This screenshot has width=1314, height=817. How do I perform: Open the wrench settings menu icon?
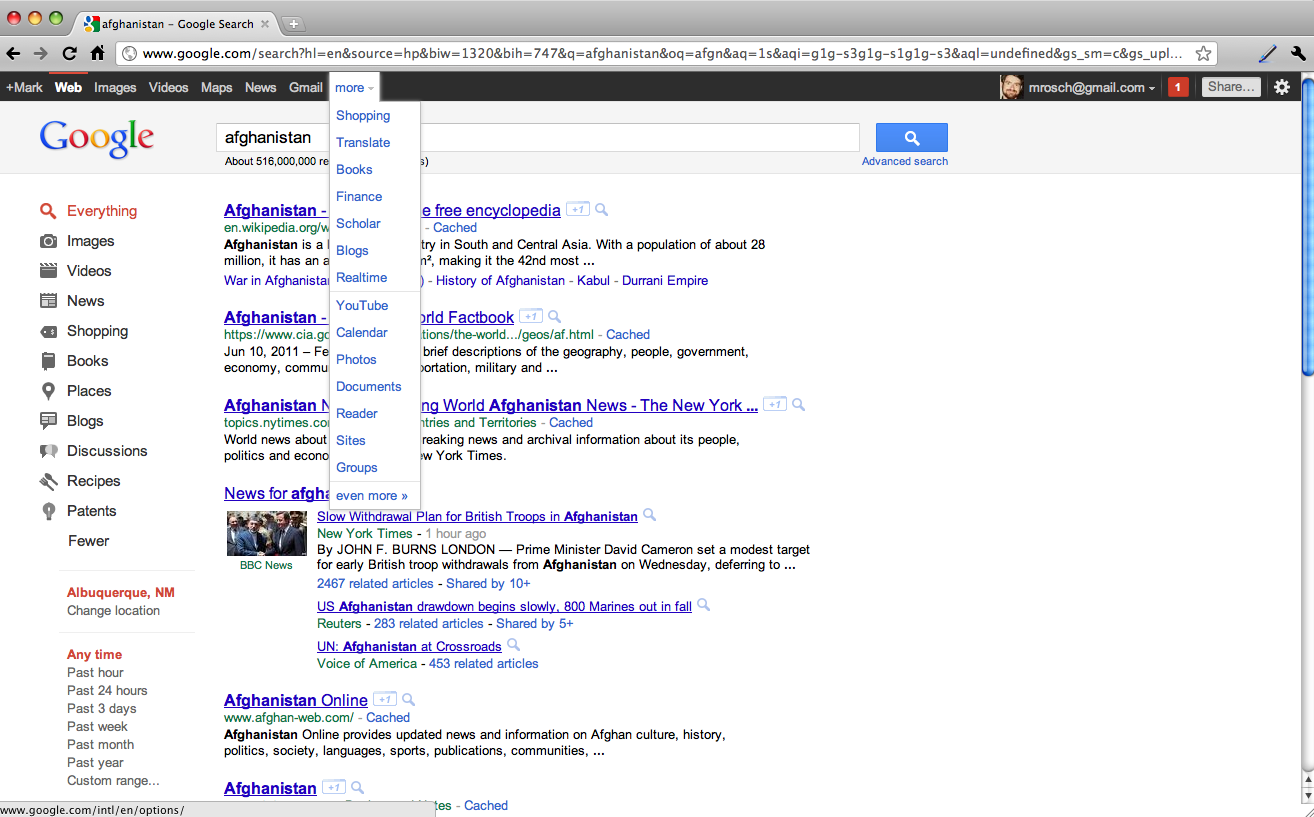tap(1298, 53)
